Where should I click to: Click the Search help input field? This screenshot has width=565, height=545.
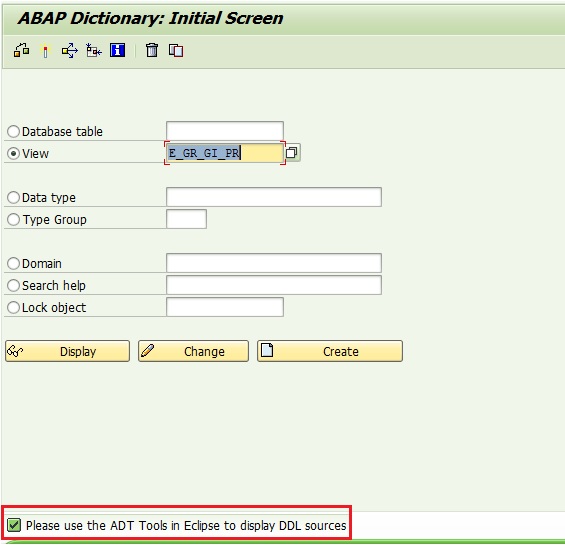click(274, 285)
